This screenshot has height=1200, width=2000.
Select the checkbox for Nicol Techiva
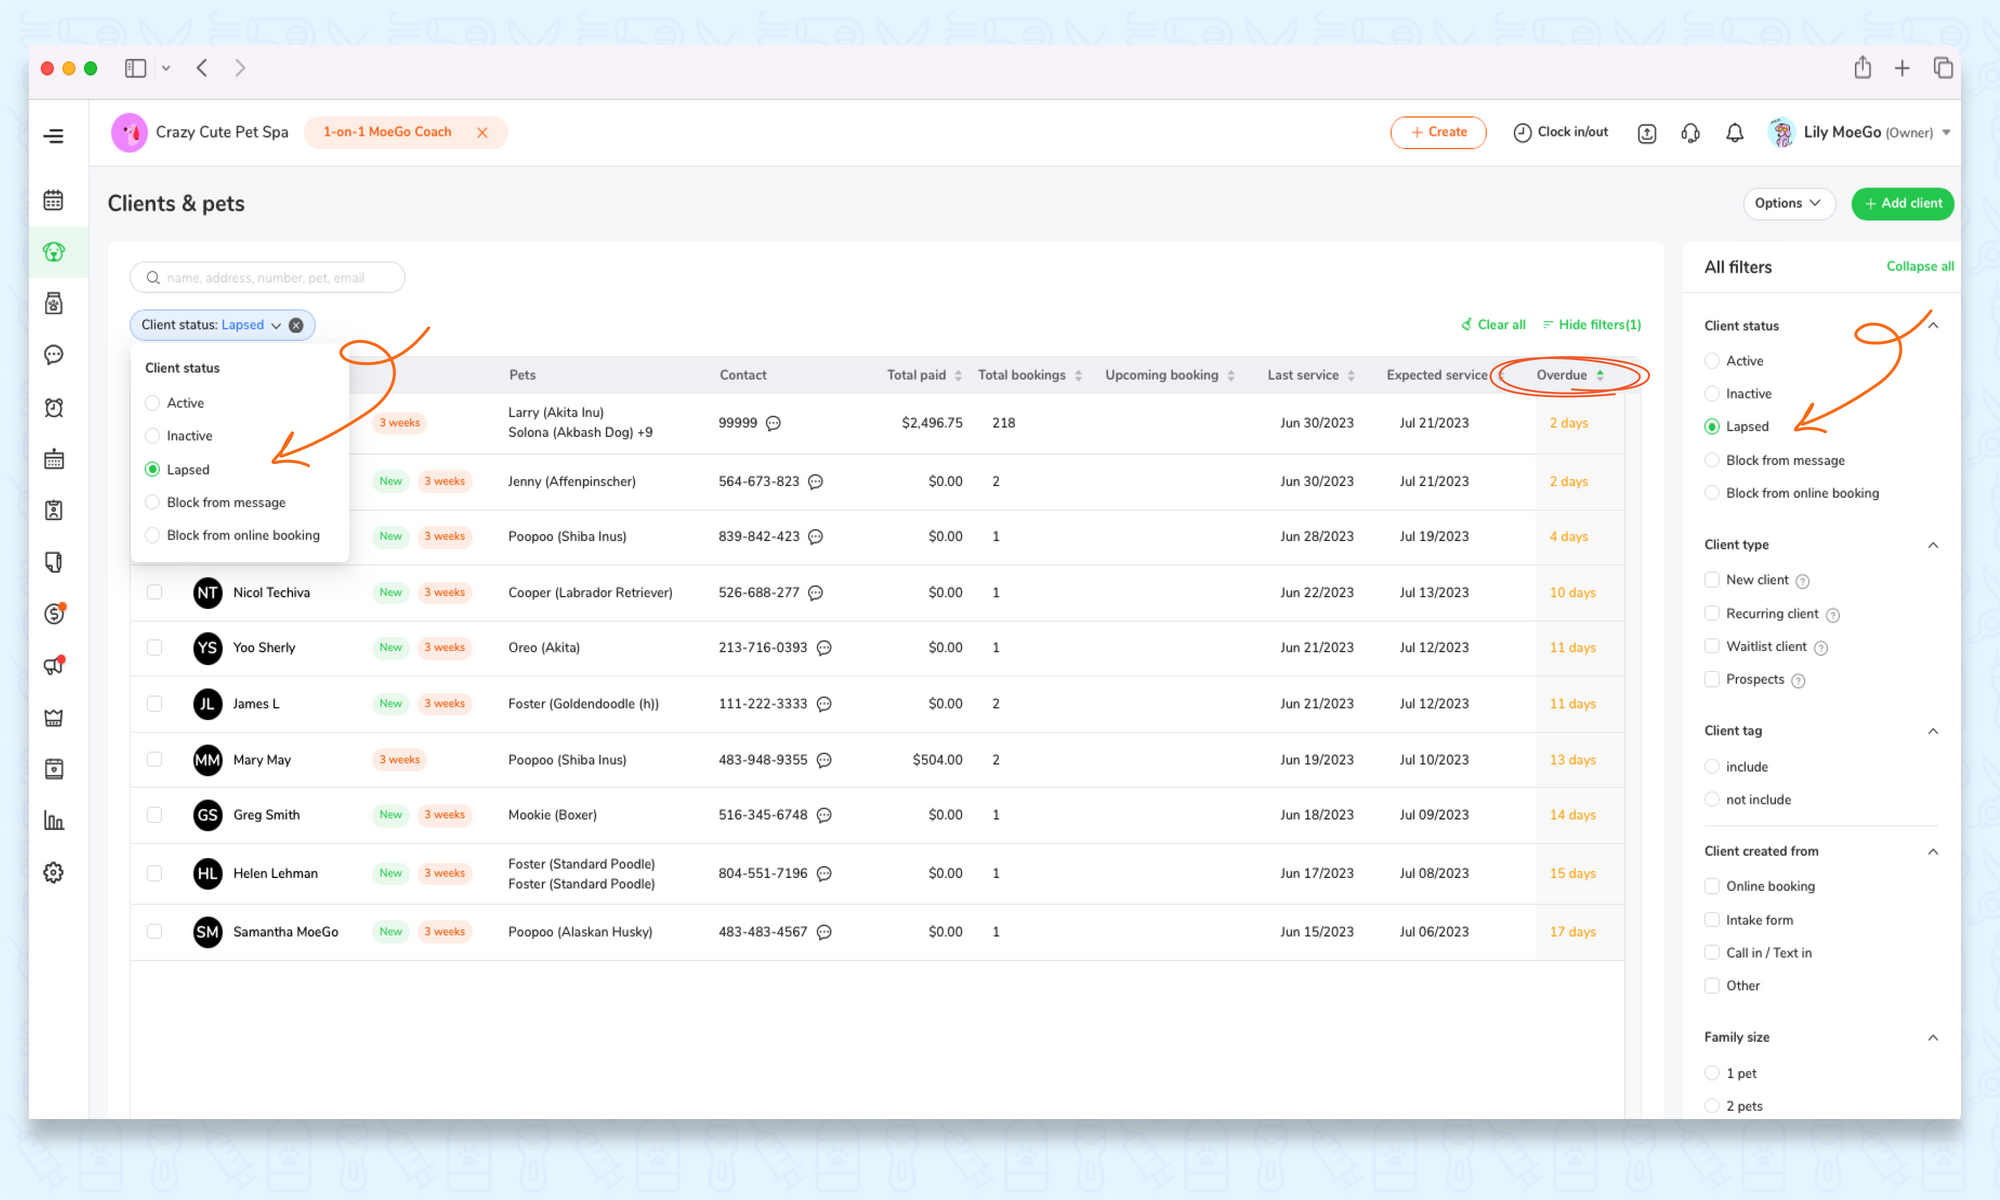(154, 592)
